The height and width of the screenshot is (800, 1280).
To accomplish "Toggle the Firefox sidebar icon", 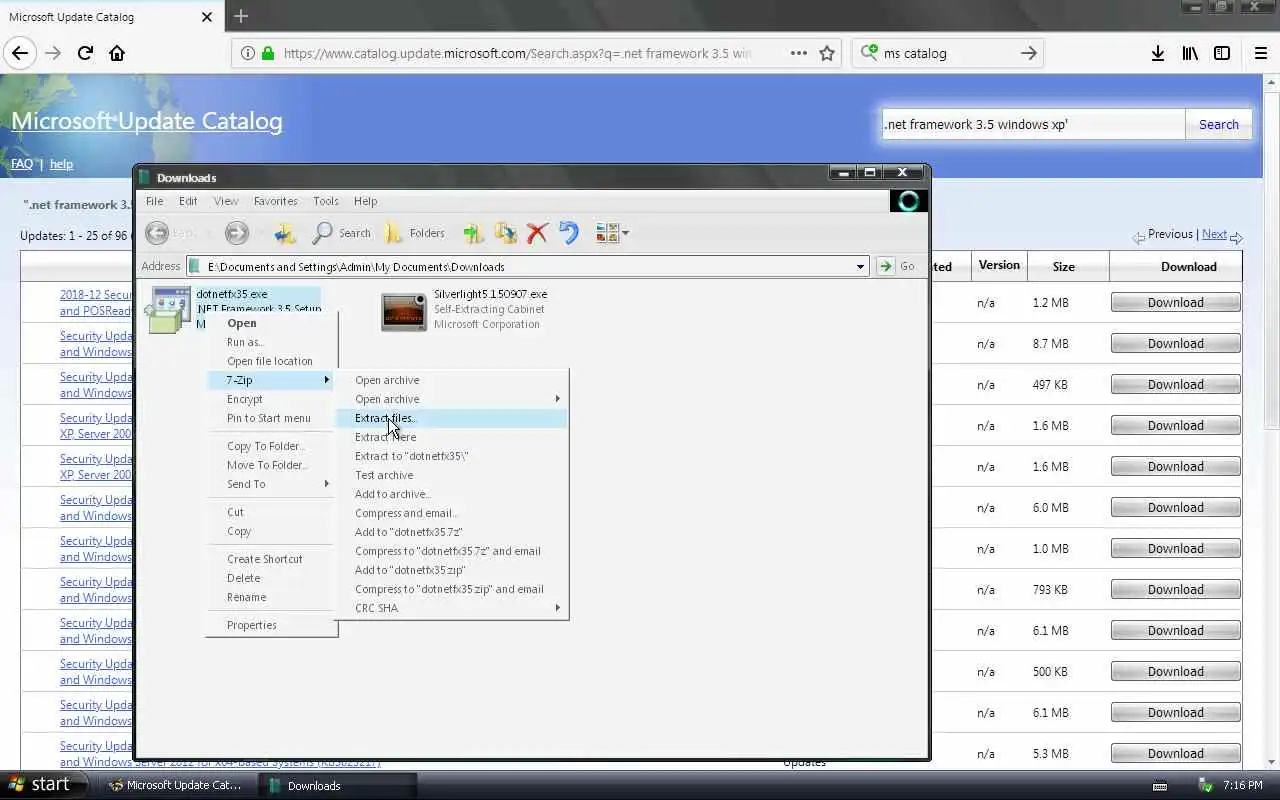I will pos(1222,53).
